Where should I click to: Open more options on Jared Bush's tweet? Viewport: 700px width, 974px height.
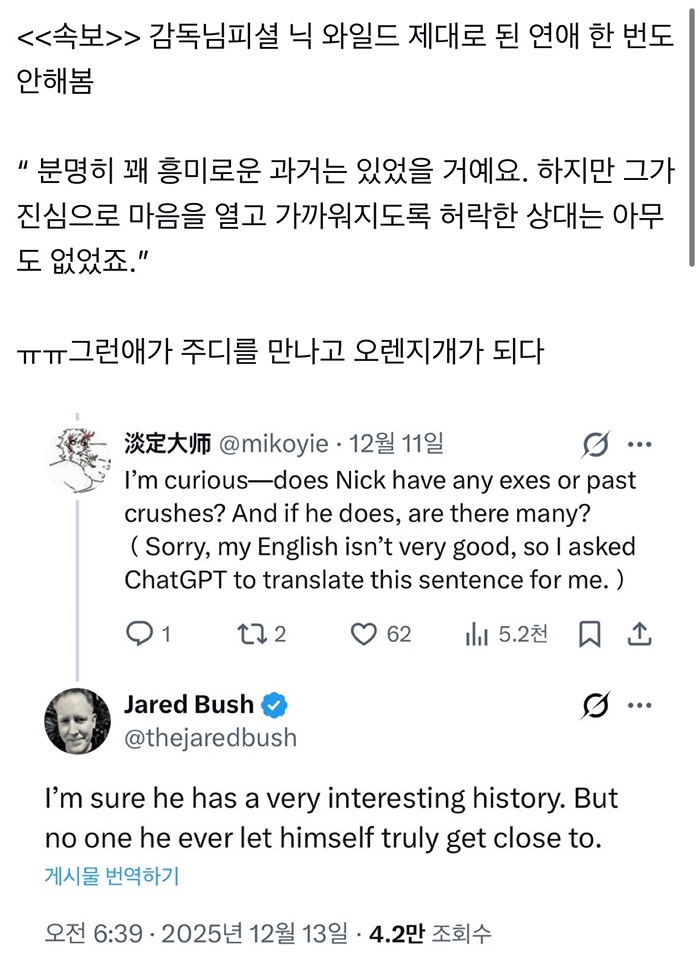tap(640, 706)
